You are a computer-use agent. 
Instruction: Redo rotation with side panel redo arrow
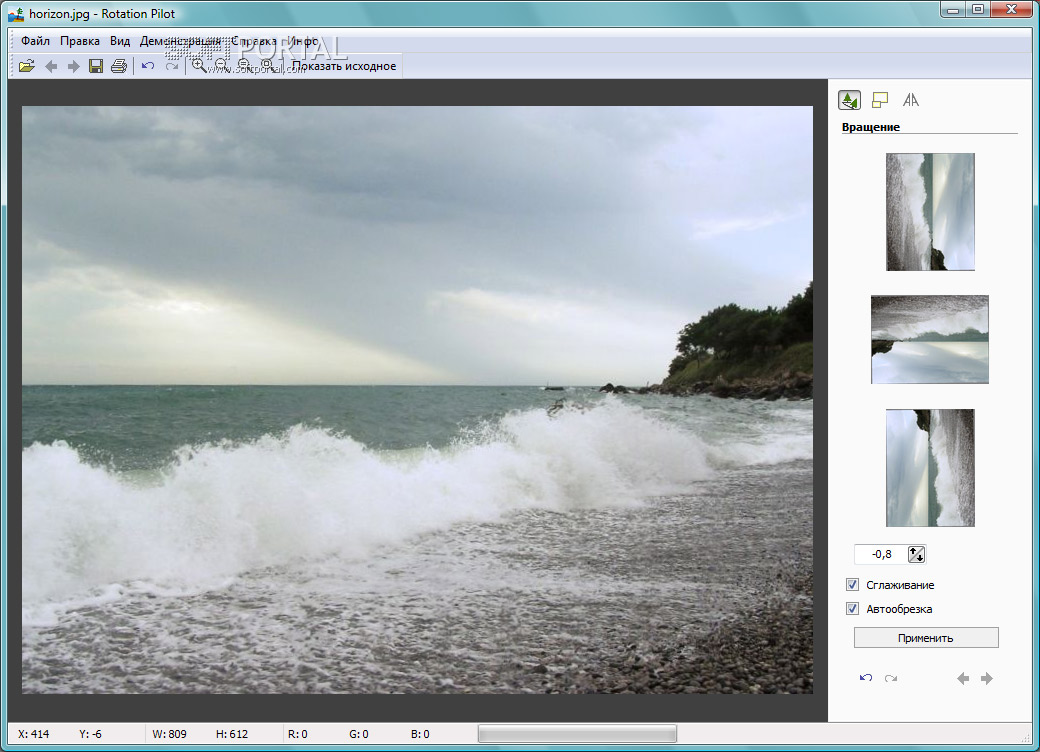coord(891,678)
